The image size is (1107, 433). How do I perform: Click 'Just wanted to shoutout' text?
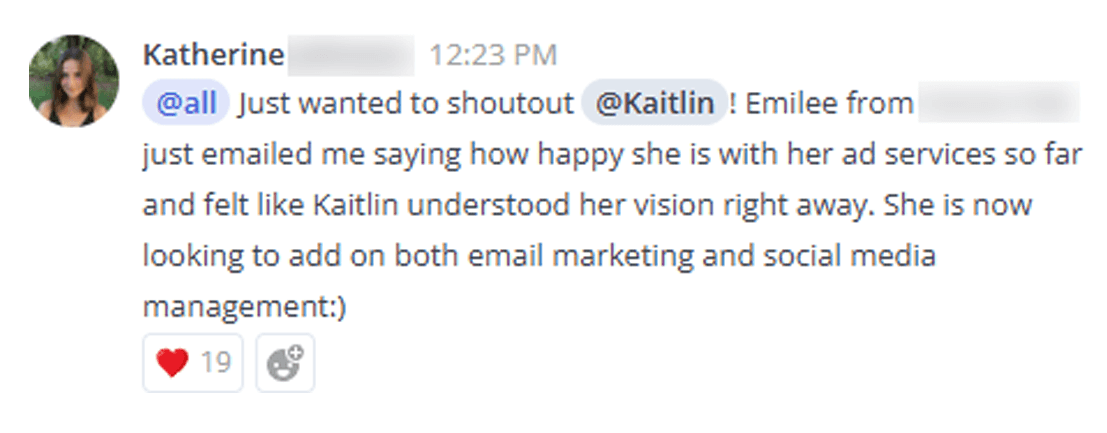click(x=407, y=104)
